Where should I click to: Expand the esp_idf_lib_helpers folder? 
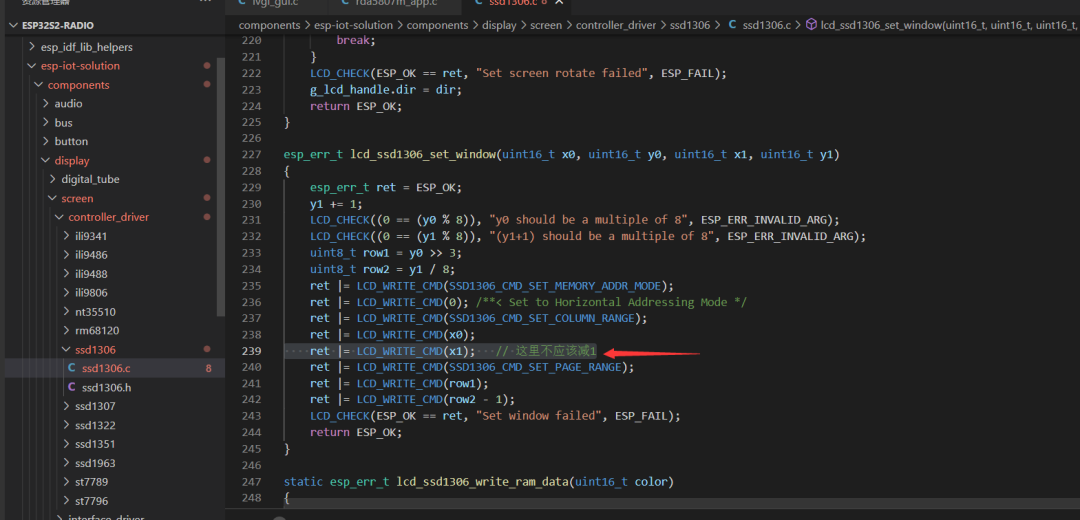point(32,47)
